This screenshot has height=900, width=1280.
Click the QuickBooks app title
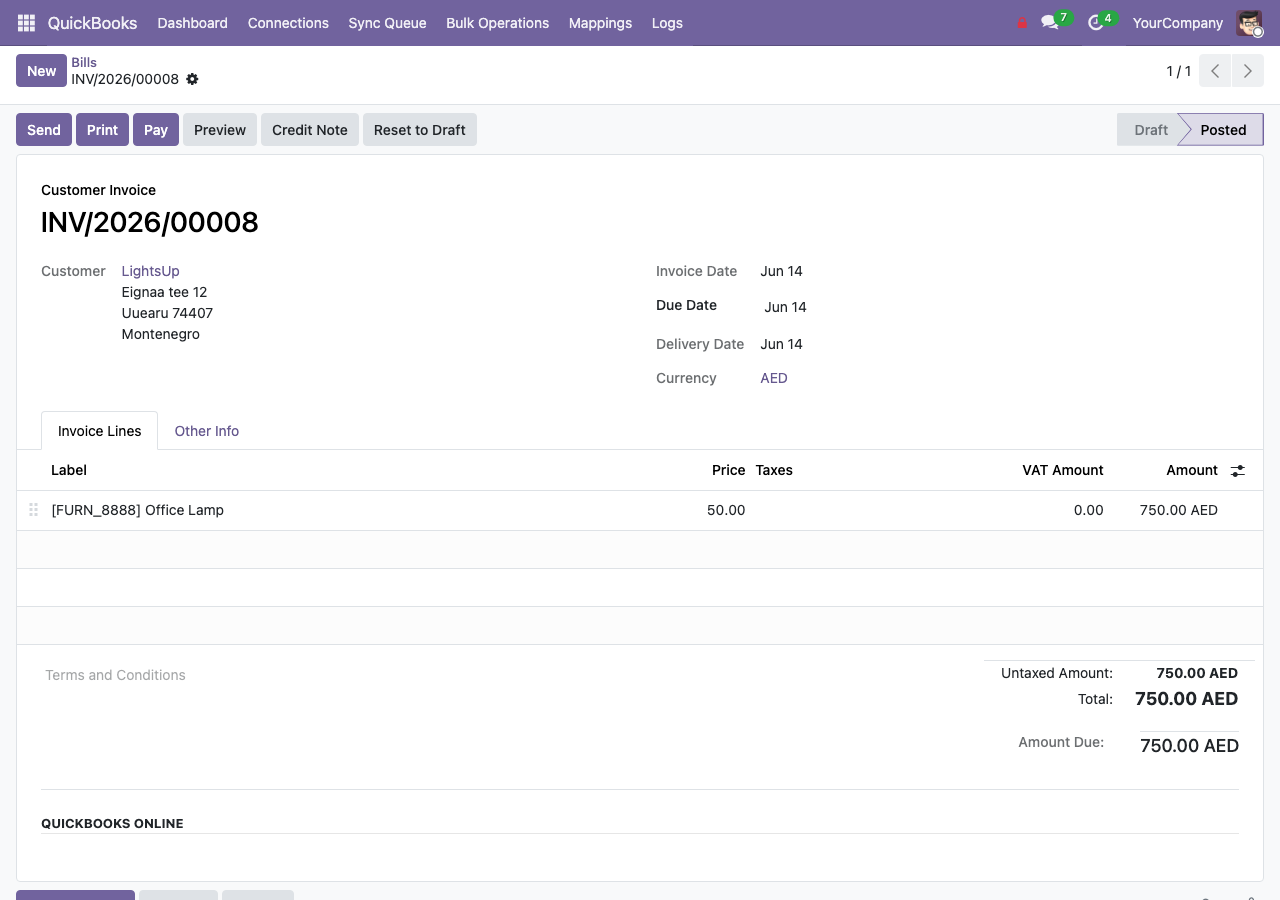(x=92, y=23)
